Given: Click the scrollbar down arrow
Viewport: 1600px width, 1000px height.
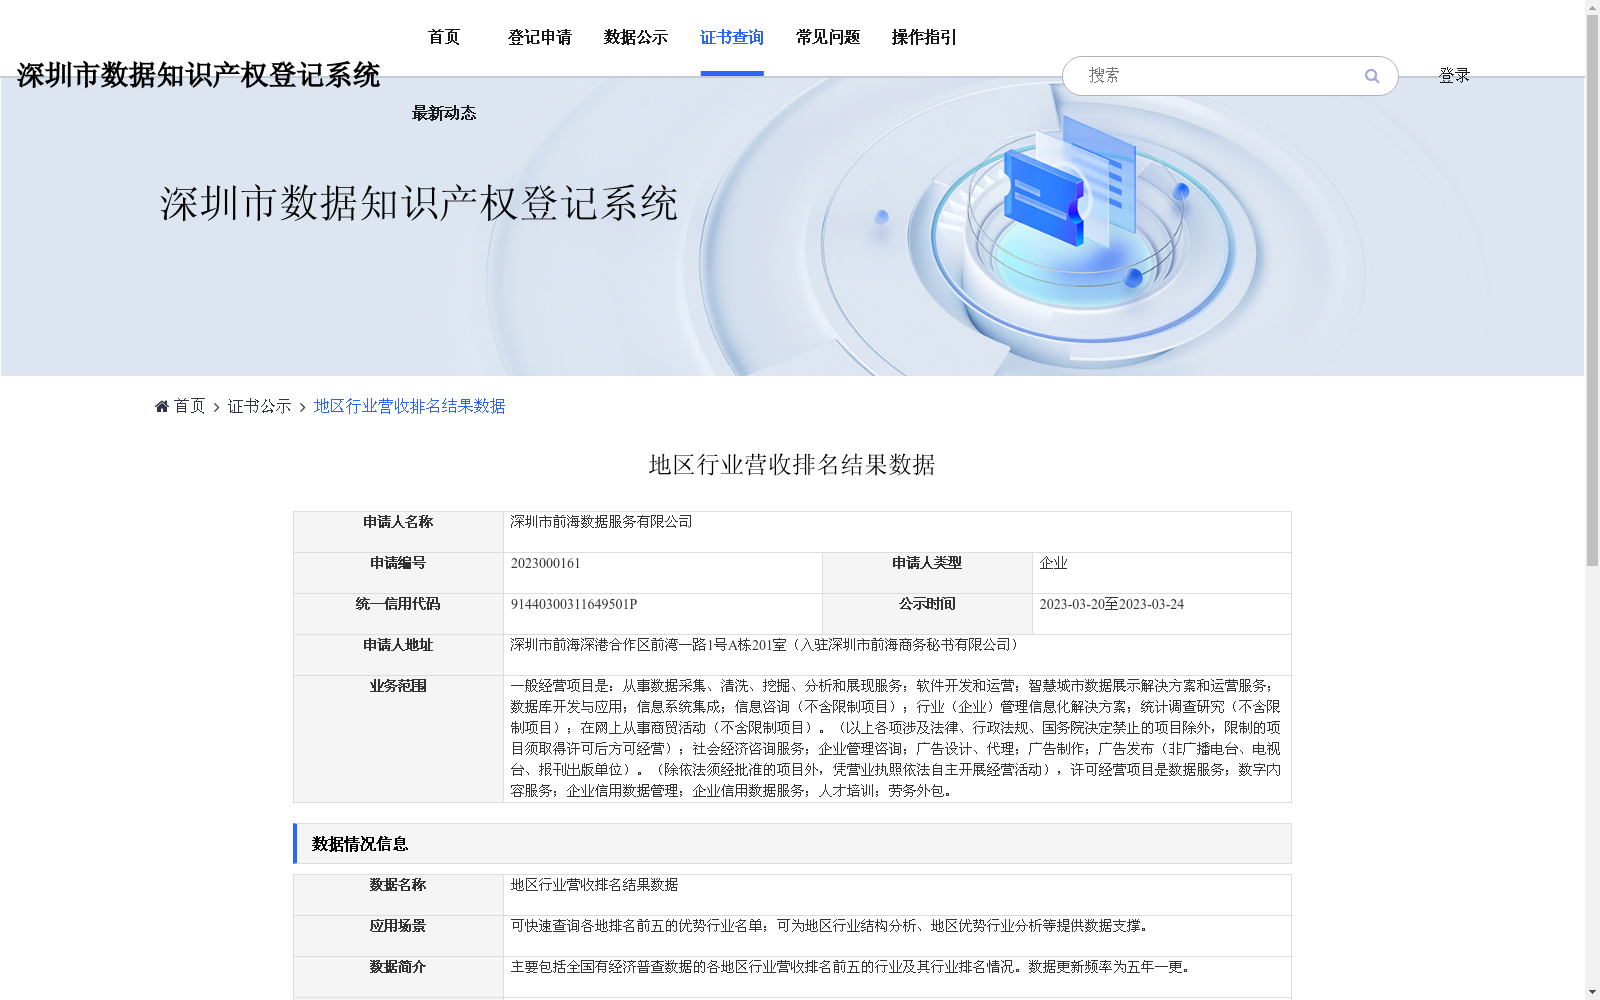Looking at the screenshot, I should click(1592, 992).
